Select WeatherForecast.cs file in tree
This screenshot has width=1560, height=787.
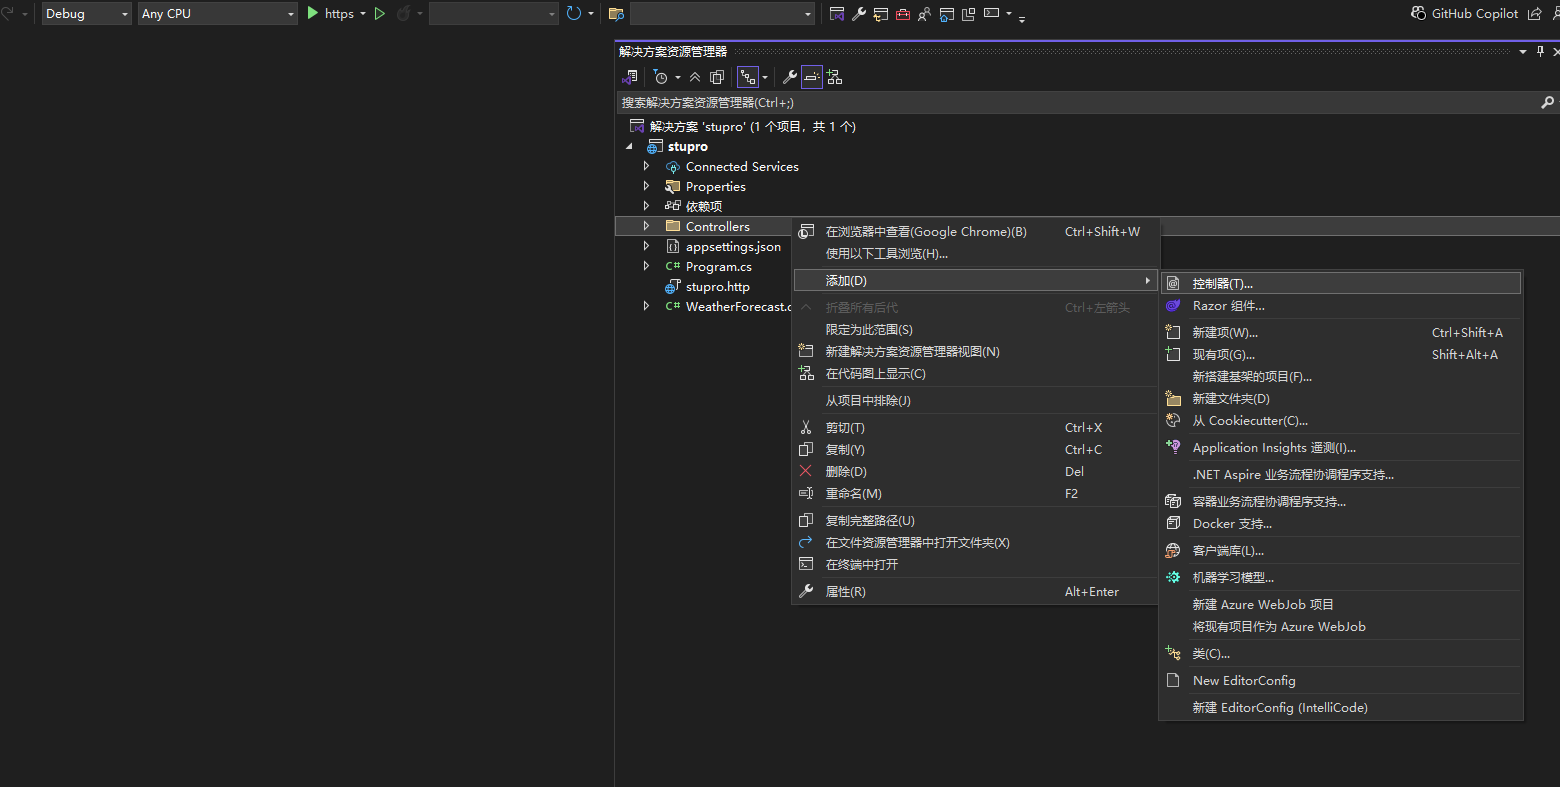(x=738, y=307)
